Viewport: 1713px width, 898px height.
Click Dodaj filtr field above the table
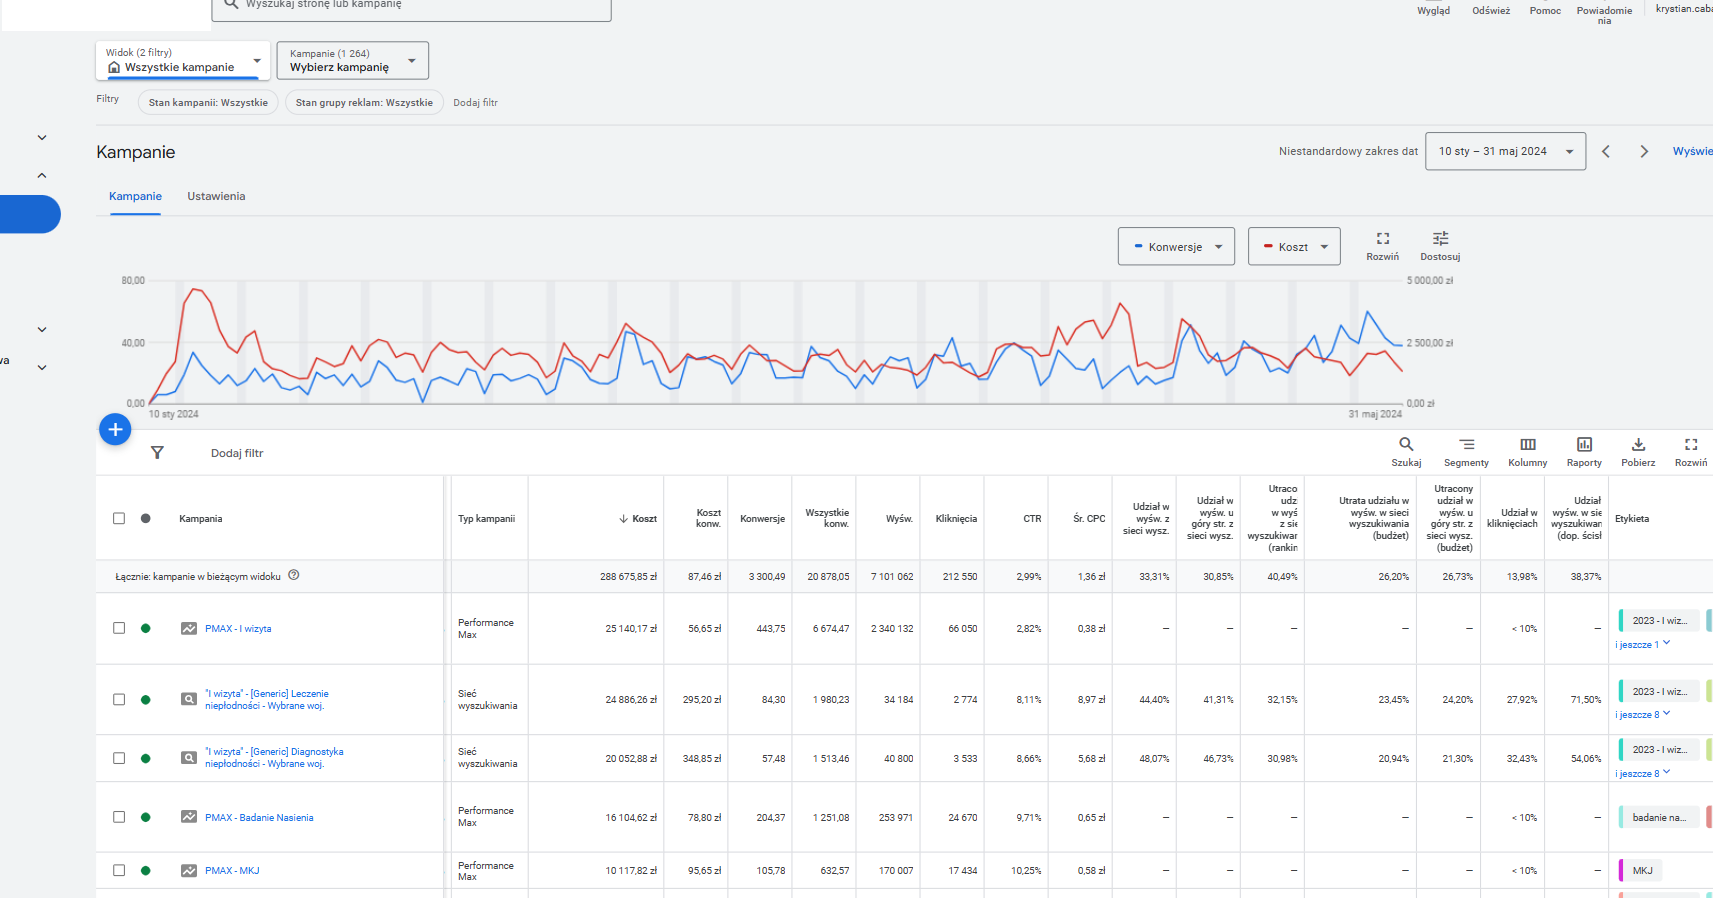click(237, 453)
